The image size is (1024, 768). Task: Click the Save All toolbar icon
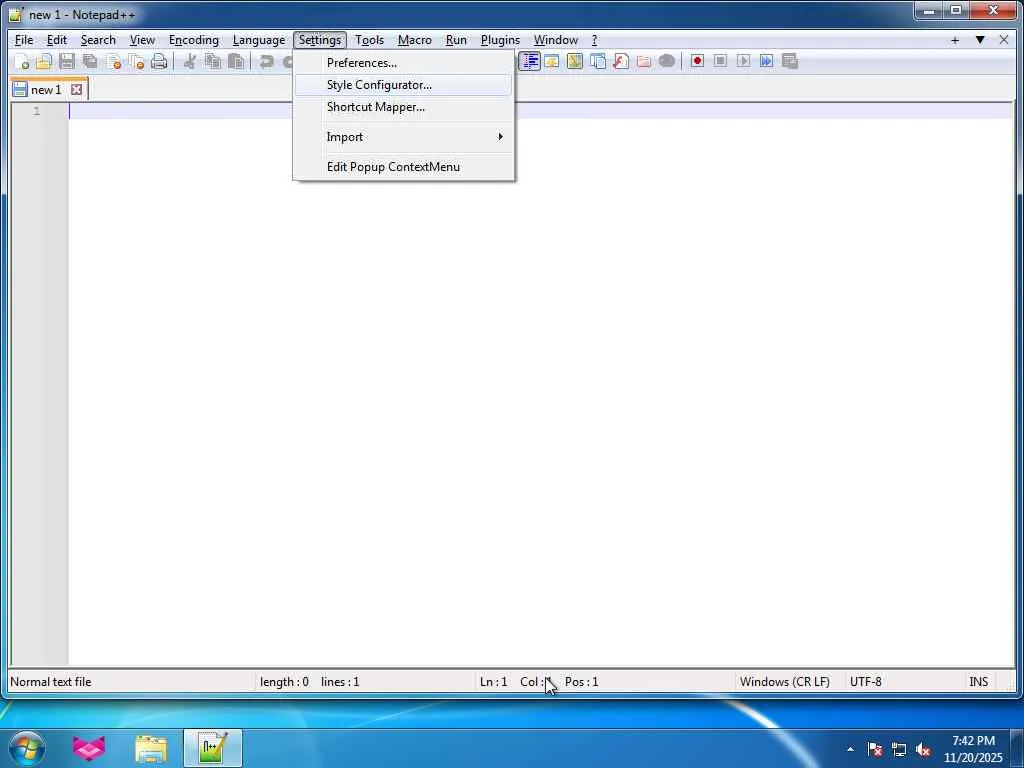[x=90, y=61]
